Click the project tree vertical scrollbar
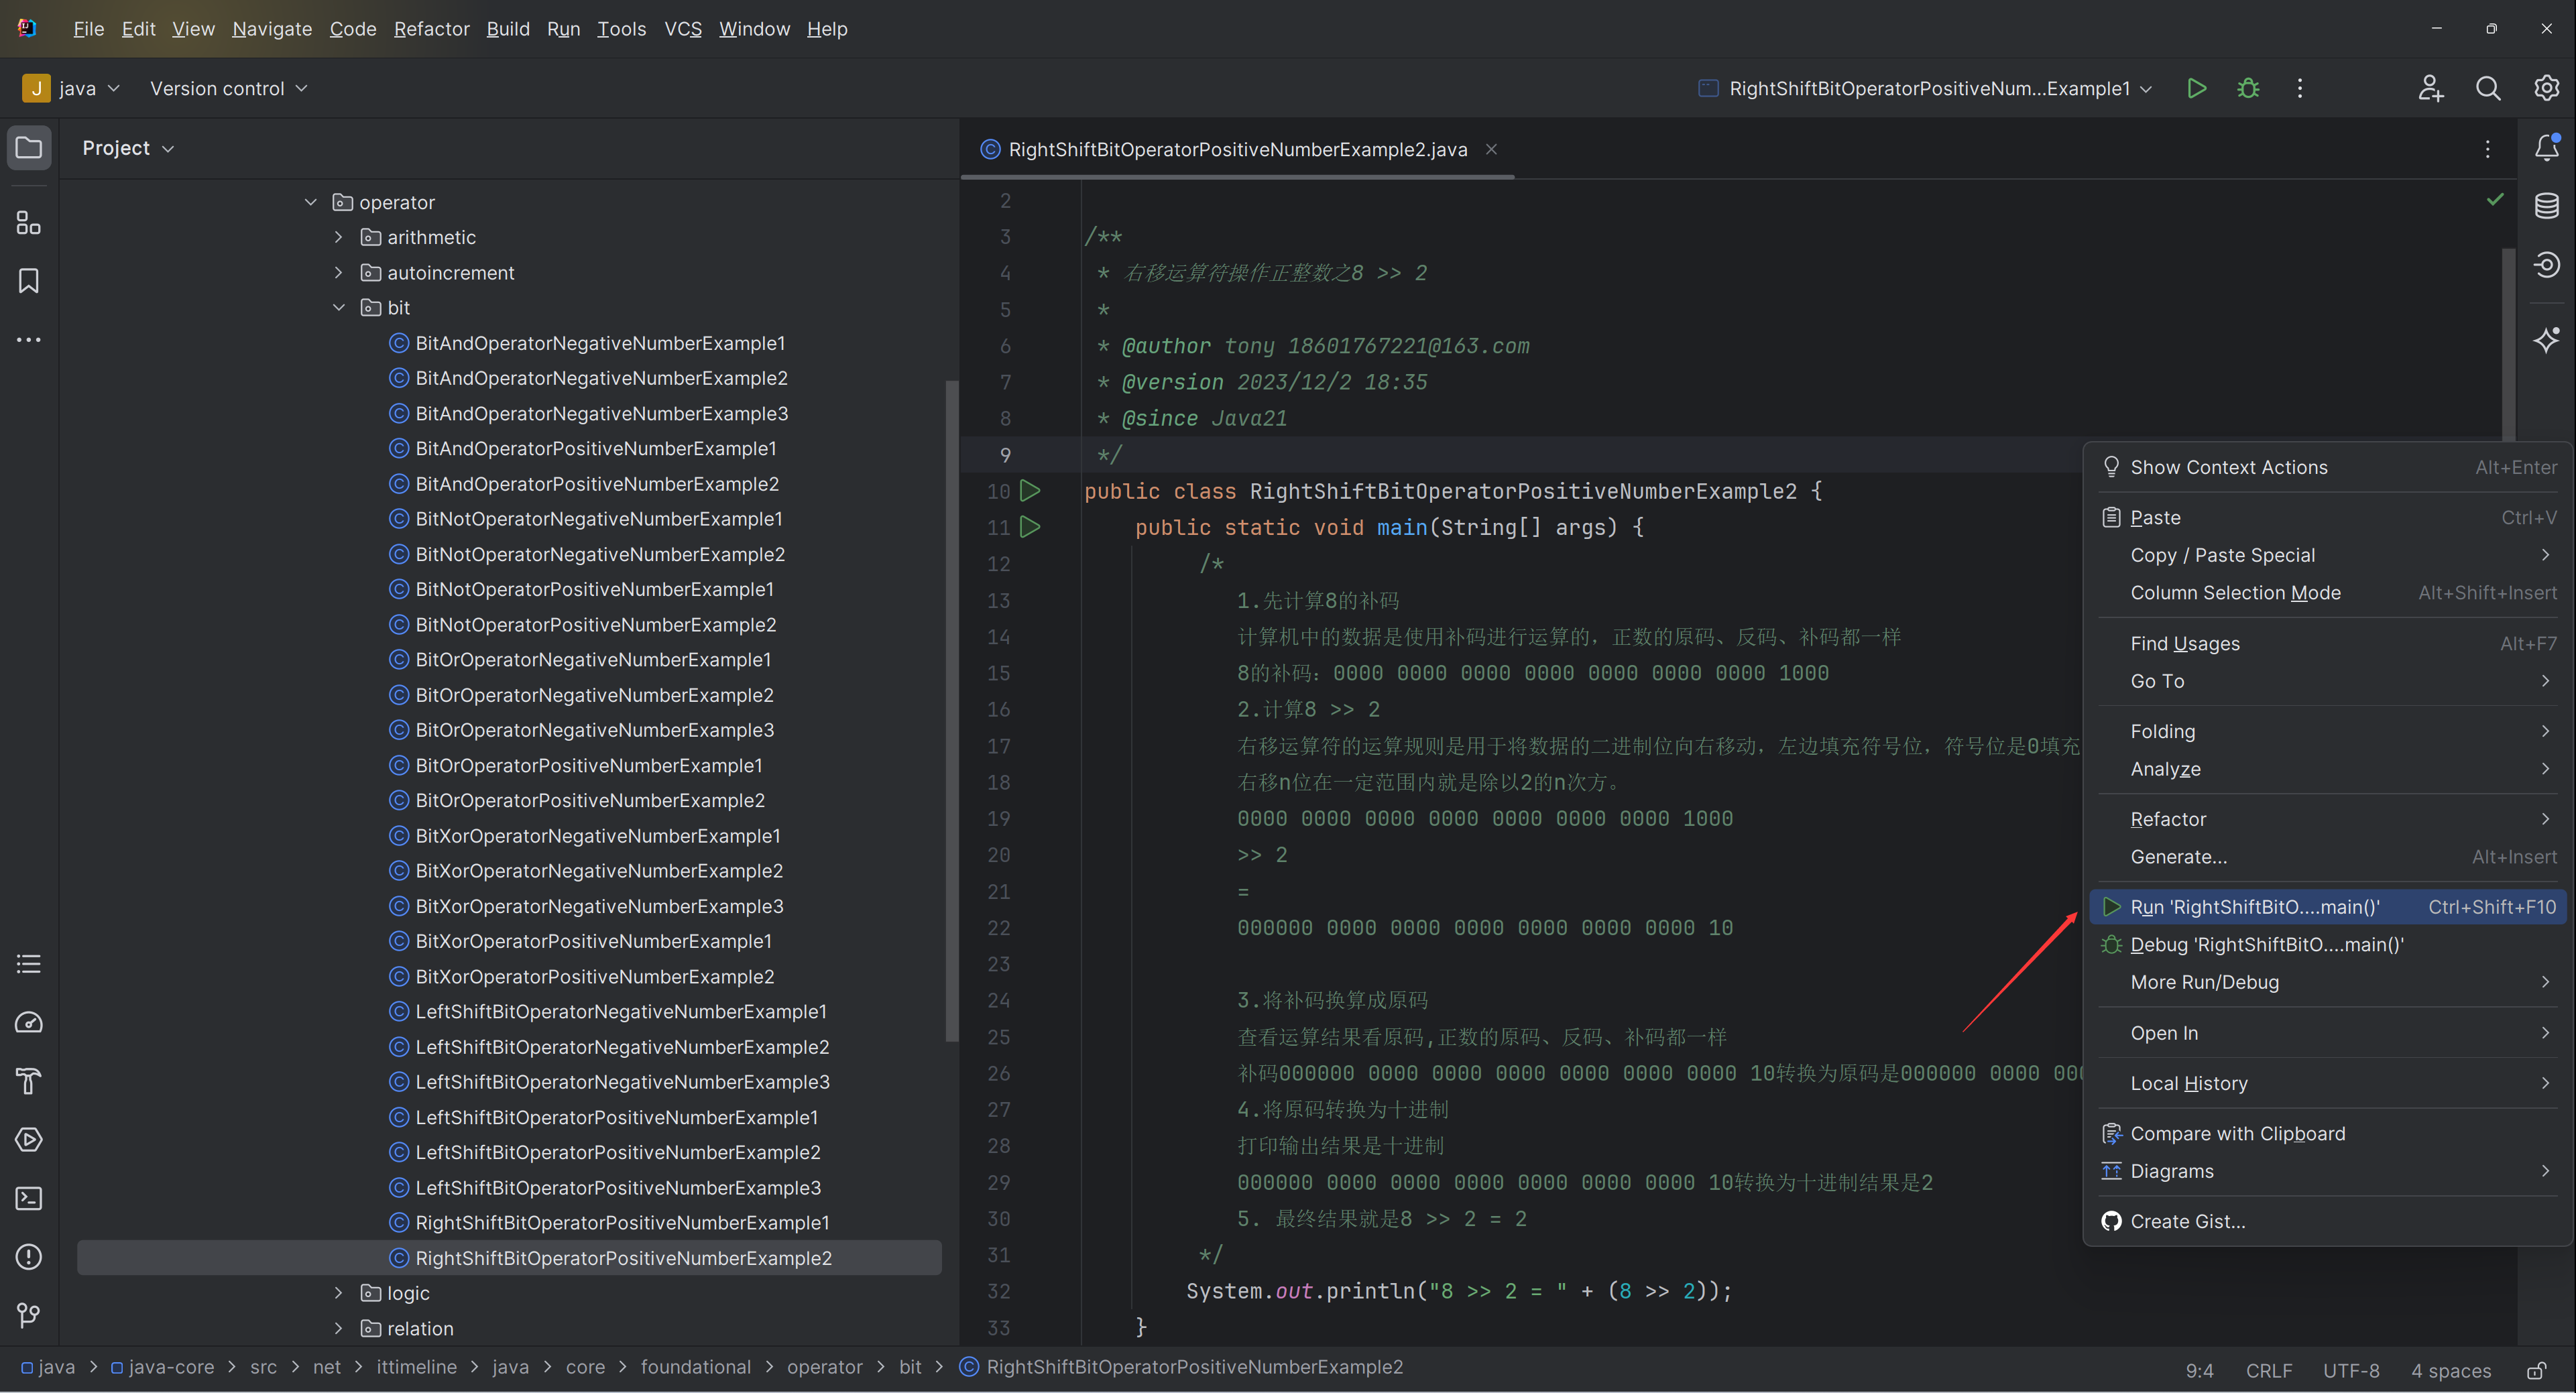This screenshot has width=2576, height=1393. [951, 710]
